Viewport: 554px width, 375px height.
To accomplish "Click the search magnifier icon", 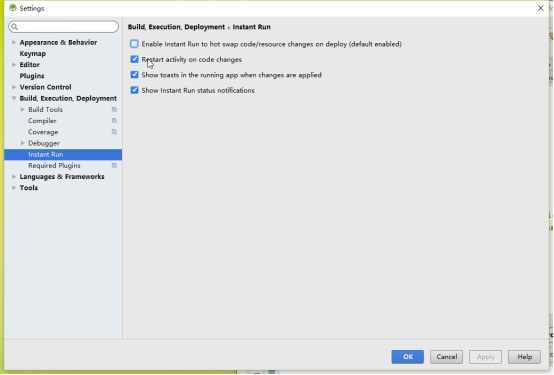I will pyautogui.click(x=14, y=27).
